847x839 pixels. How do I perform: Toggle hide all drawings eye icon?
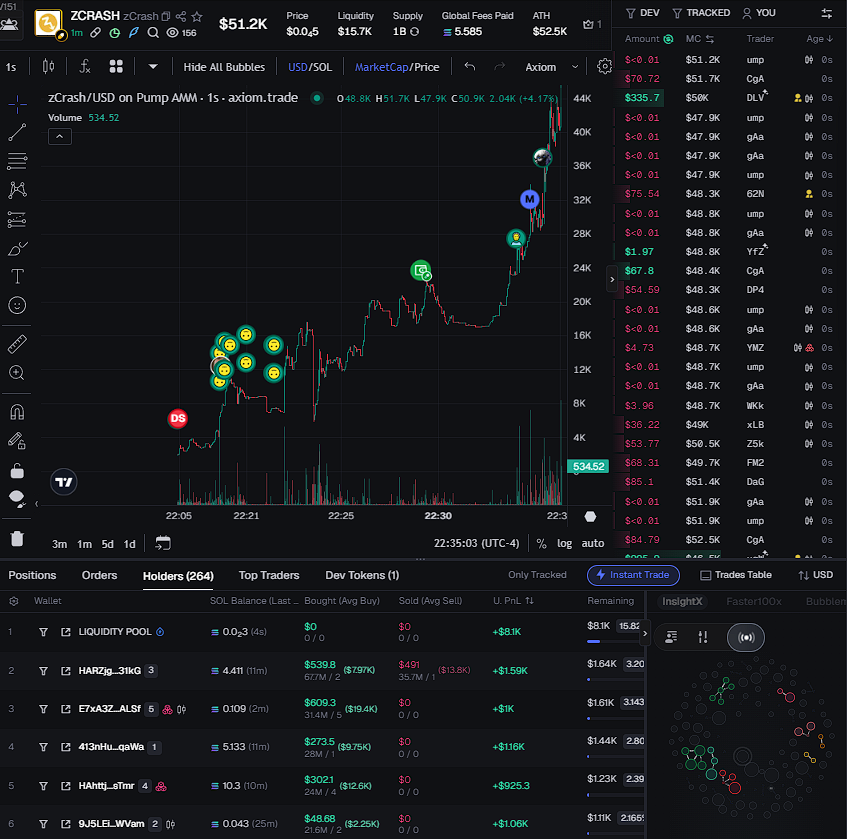point(17,499)
